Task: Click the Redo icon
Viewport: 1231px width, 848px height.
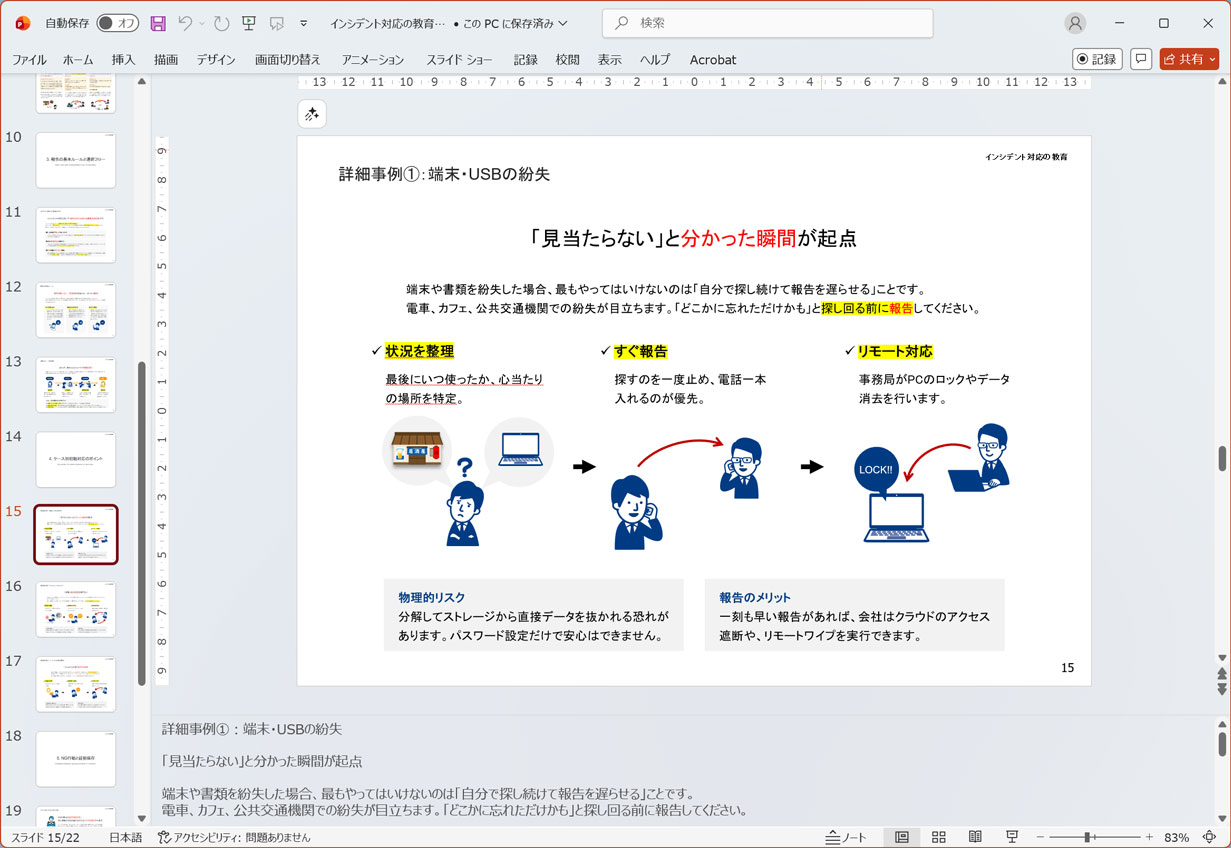Action: tap(220, 23)
